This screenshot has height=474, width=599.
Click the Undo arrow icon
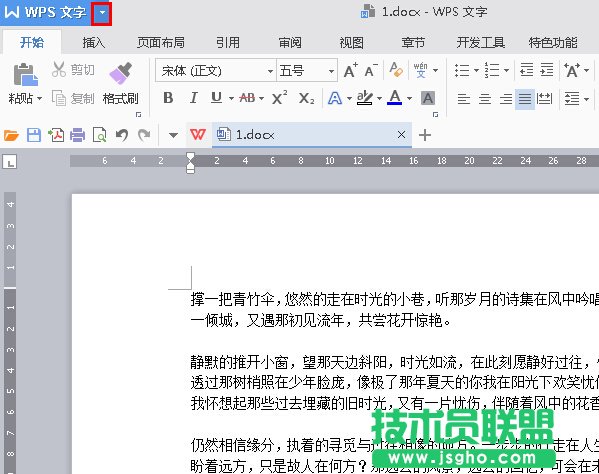click(x=122, y=135)
